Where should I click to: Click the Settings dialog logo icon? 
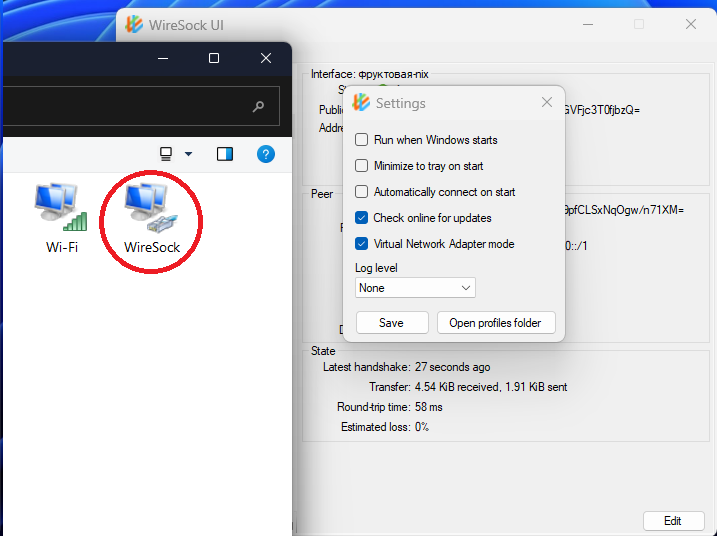pos(361,102)
